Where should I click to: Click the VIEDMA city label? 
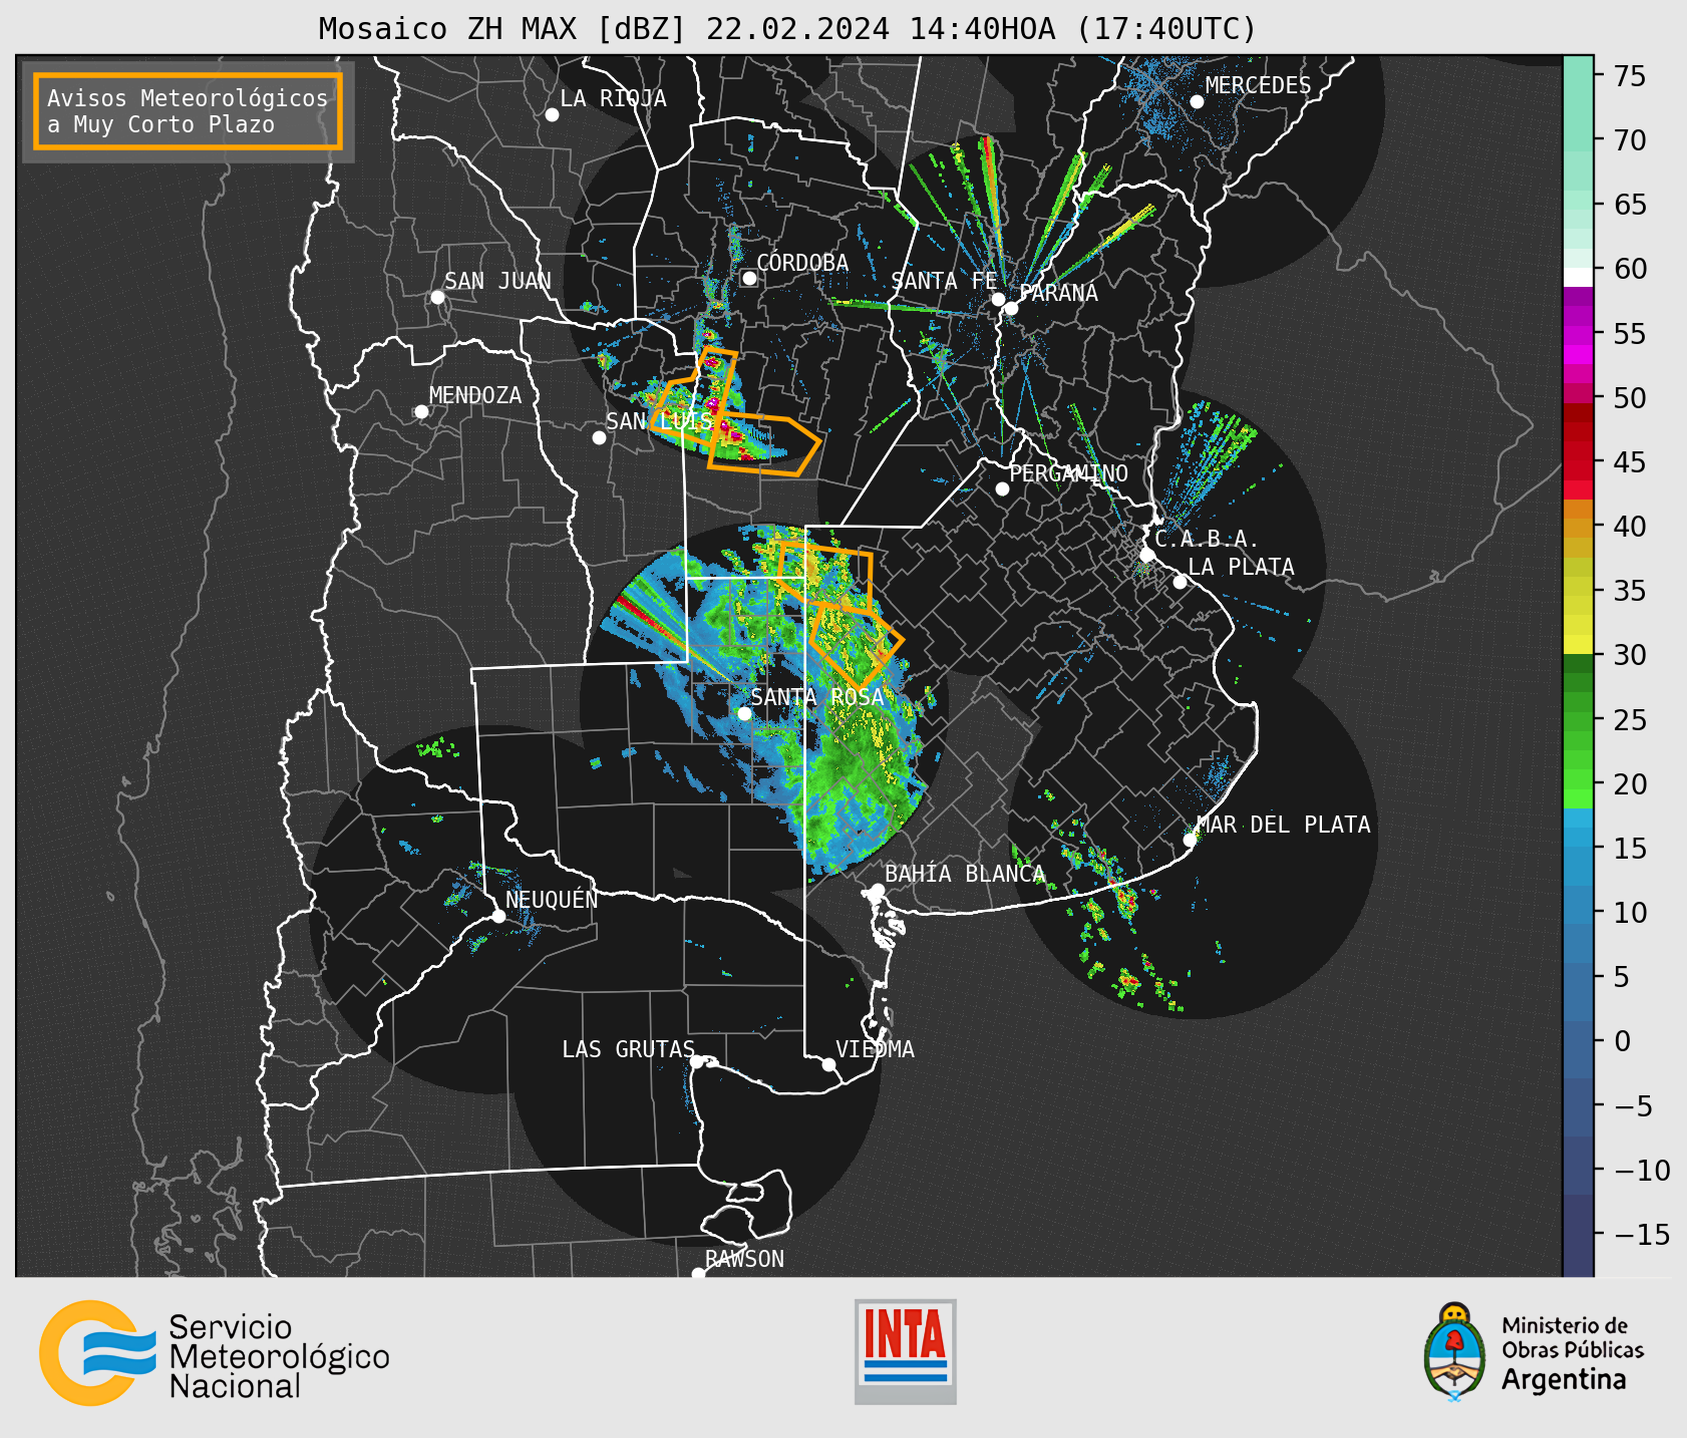[x=875, y=1049]
